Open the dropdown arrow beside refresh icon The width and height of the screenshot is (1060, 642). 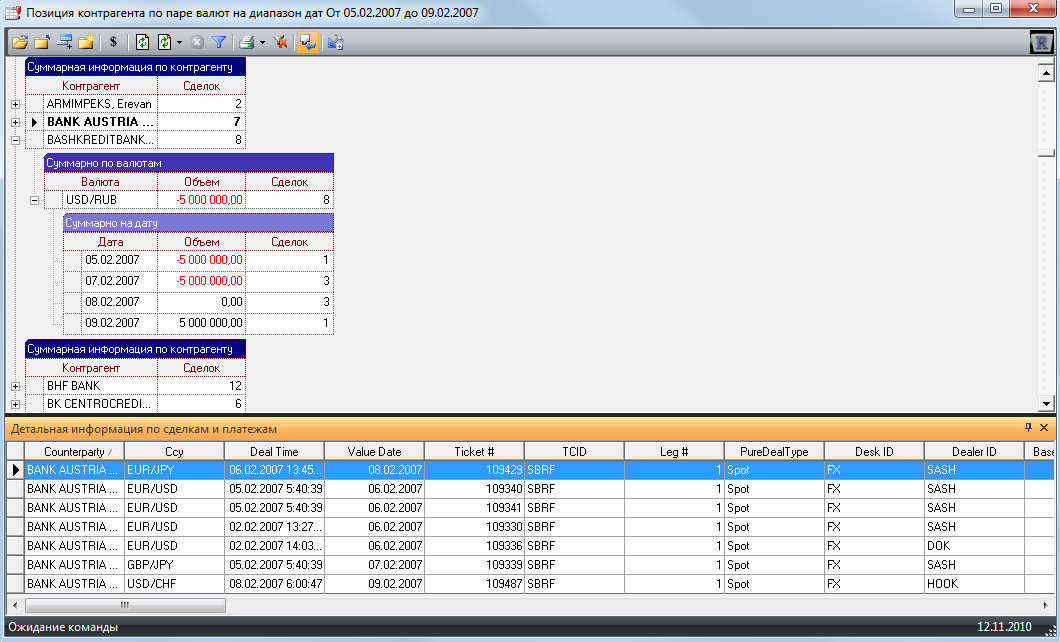(x=179, y=43)
